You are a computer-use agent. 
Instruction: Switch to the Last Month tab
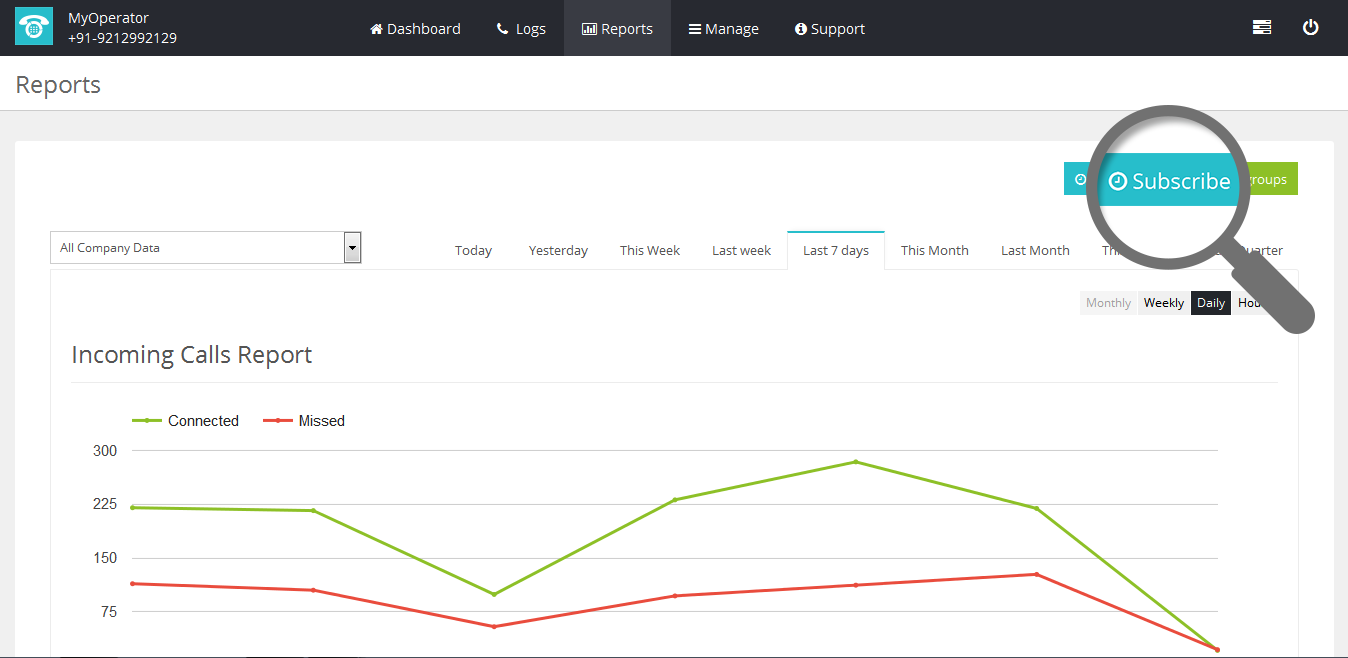(x=1035, y=251)
